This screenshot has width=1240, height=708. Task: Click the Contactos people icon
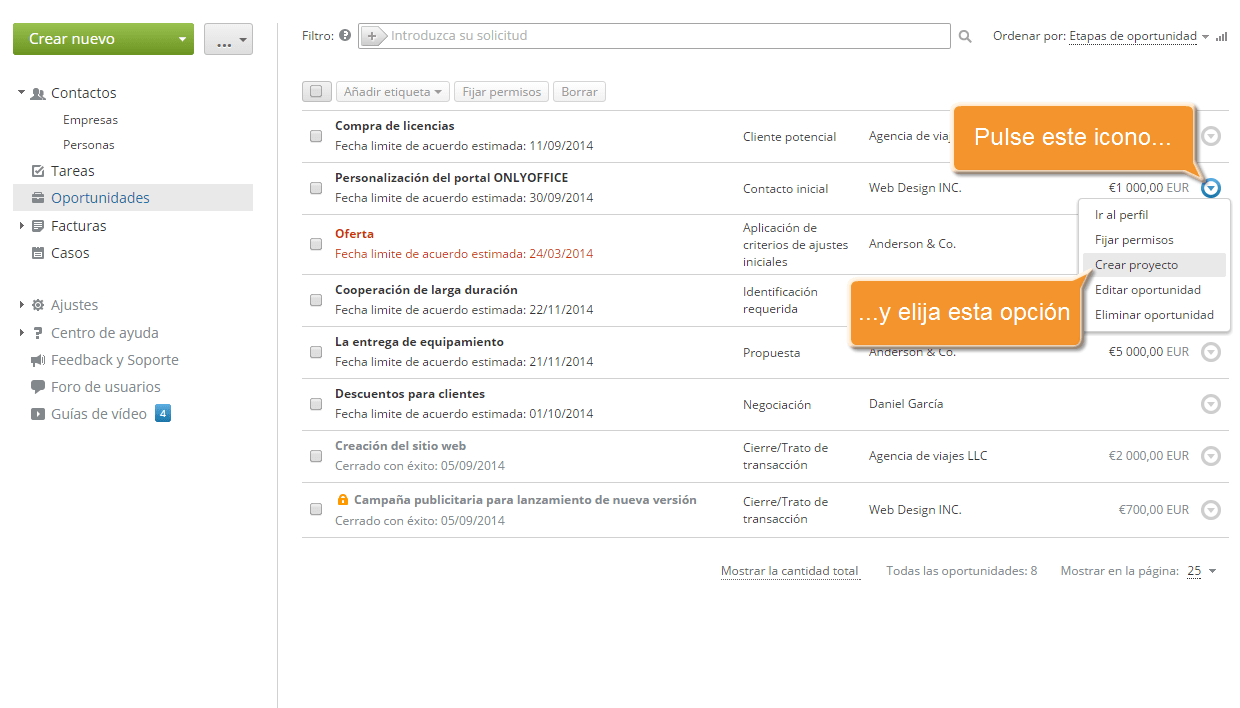tap(38, 93)
